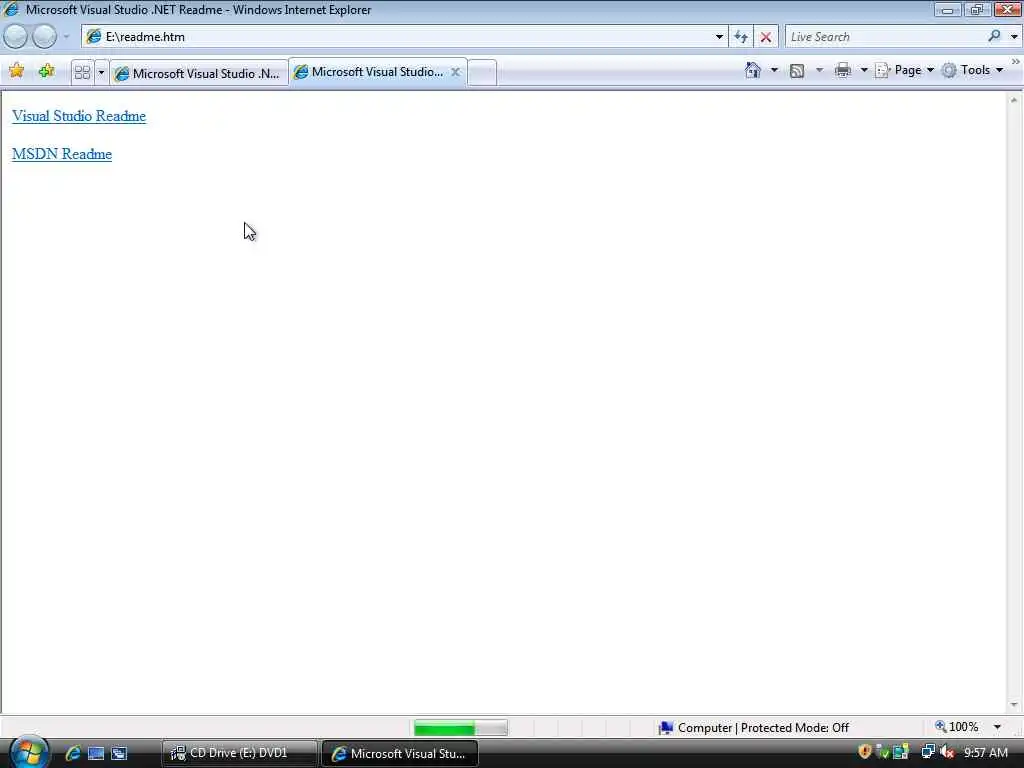The image size is (1024, 768).
Task: Open Quick Tabs grid view
Action: pyautogui.click(x=82, y=72)
